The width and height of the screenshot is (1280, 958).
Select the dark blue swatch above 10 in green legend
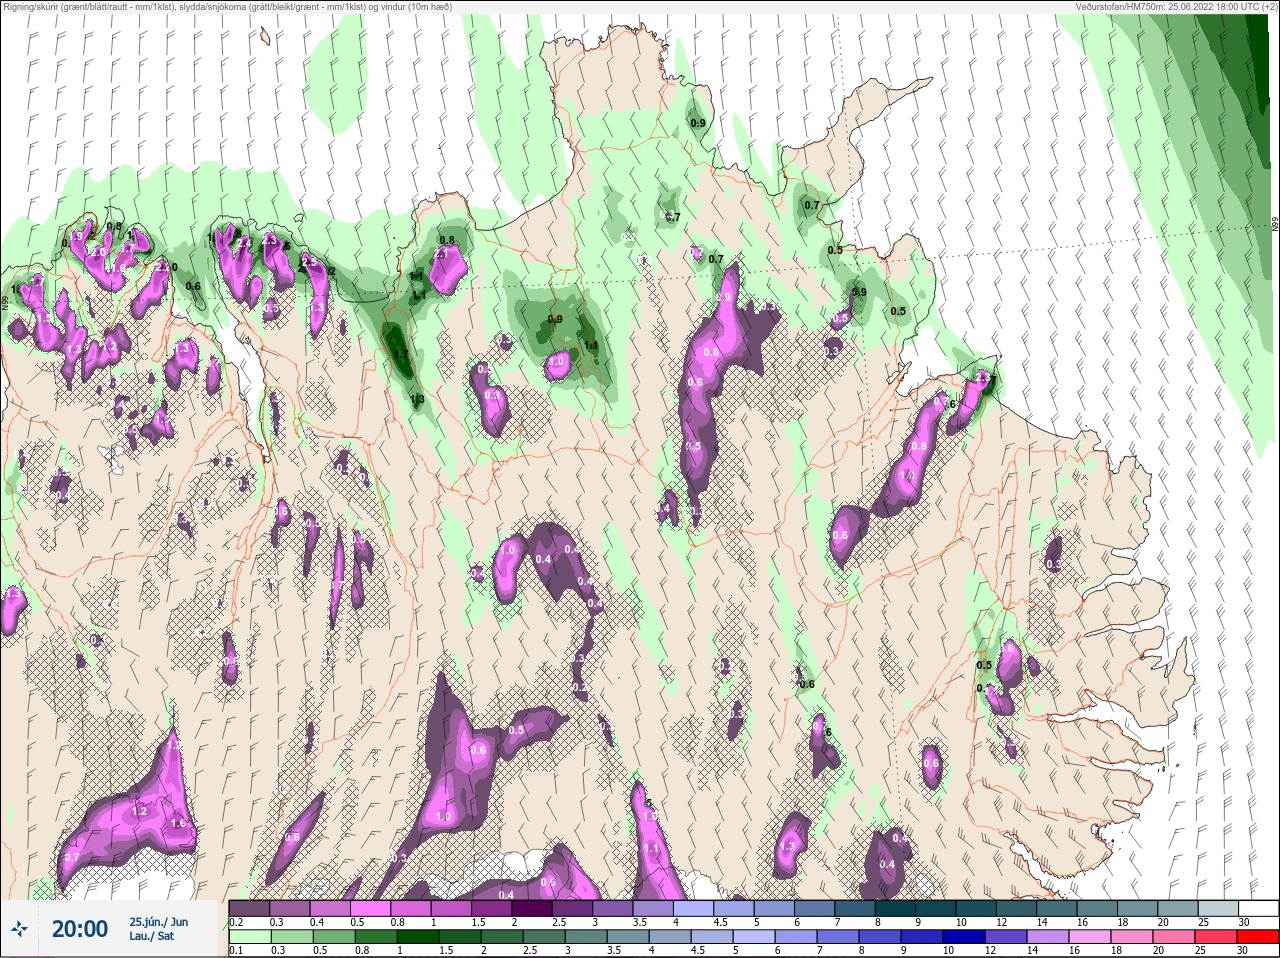(964, 936)
